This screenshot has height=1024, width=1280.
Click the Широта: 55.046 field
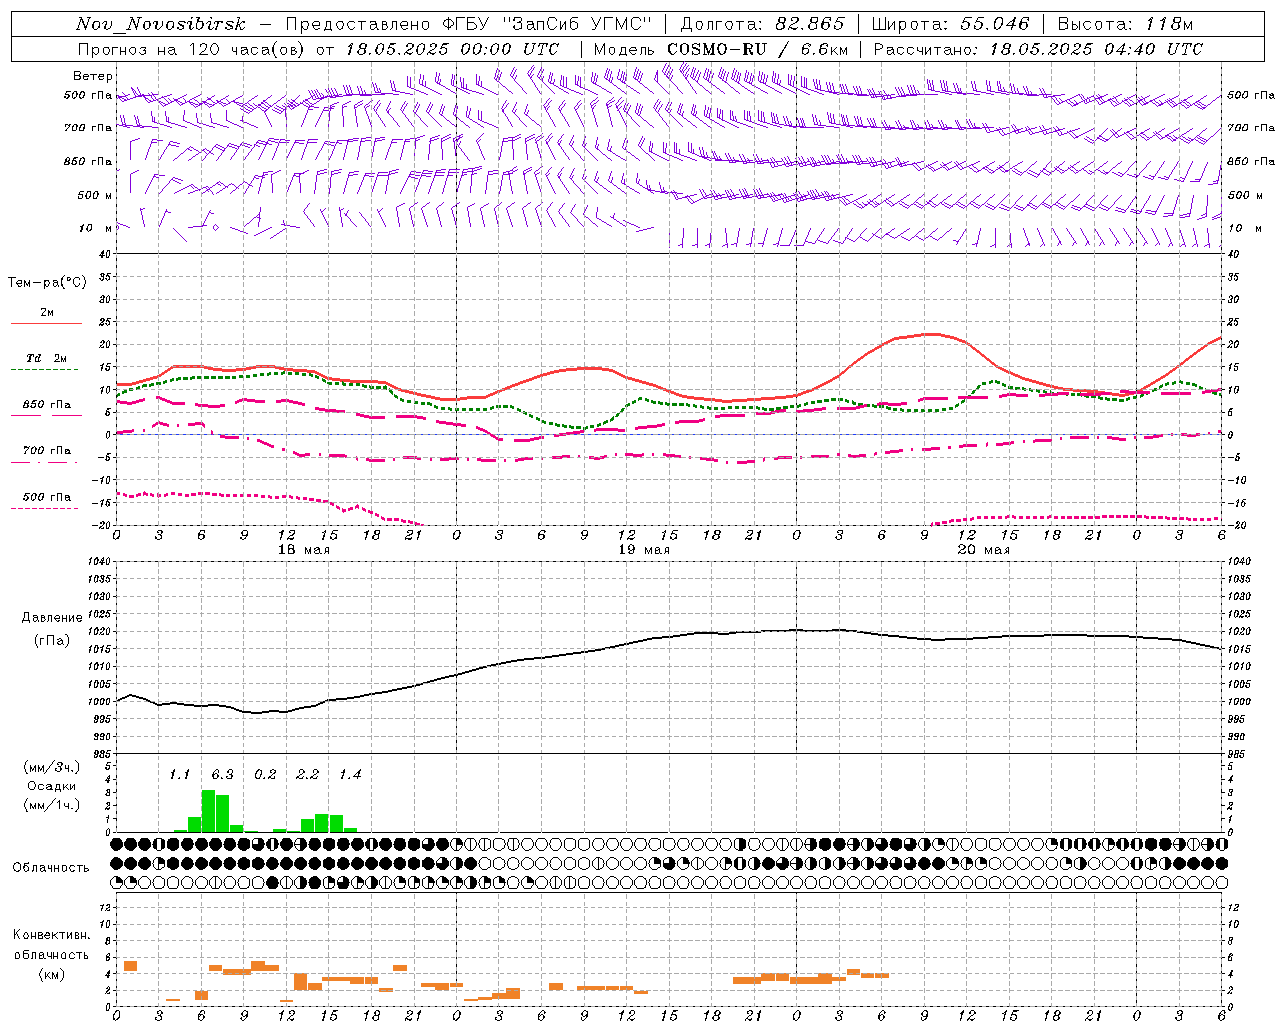pyautogui.click(x=950, y=24)
